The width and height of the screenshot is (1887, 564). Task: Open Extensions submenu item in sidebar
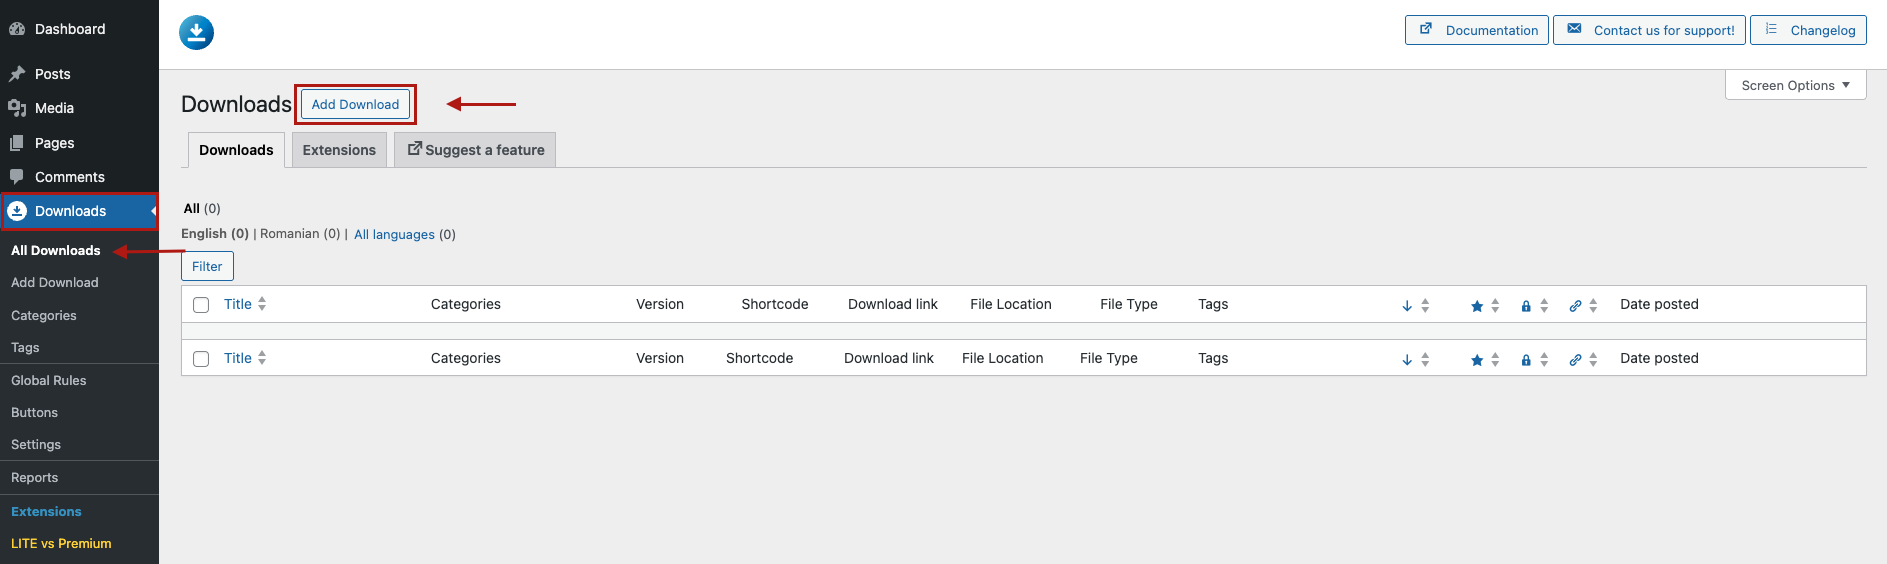pyautogui.click(x=46, y=511)
